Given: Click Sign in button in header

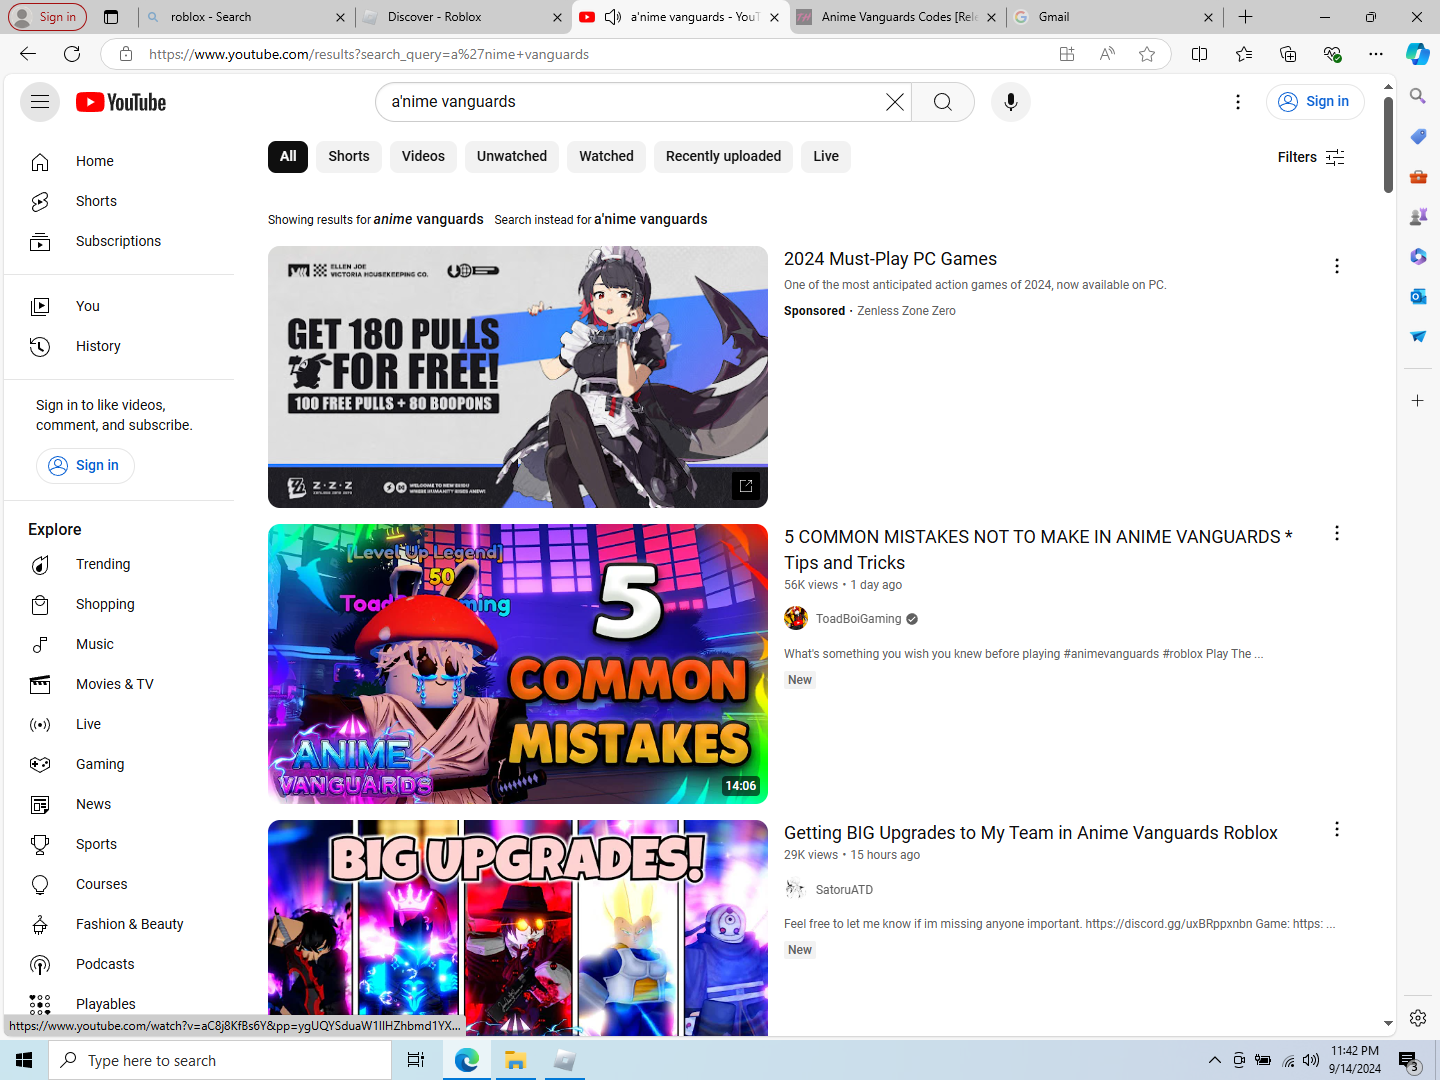Looking at the screenshot, I should pyautogui.click(x=1315, y=102).
